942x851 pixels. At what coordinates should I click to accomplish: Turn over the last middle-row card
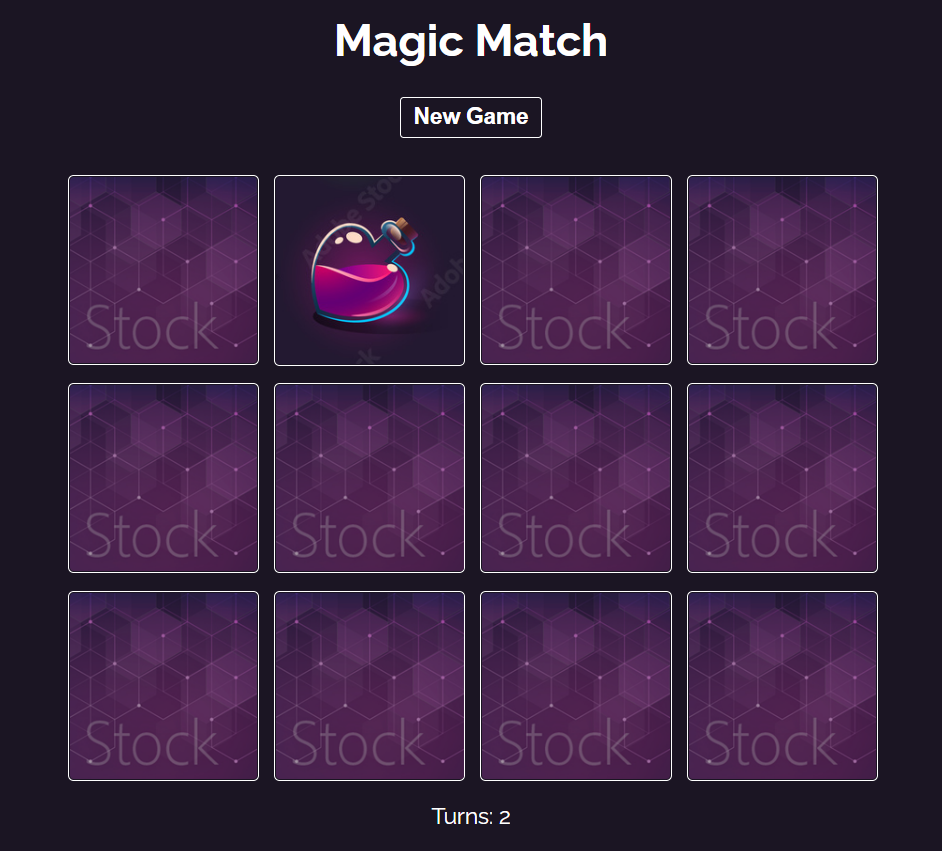pyautogui.click(x=782, y=478)
